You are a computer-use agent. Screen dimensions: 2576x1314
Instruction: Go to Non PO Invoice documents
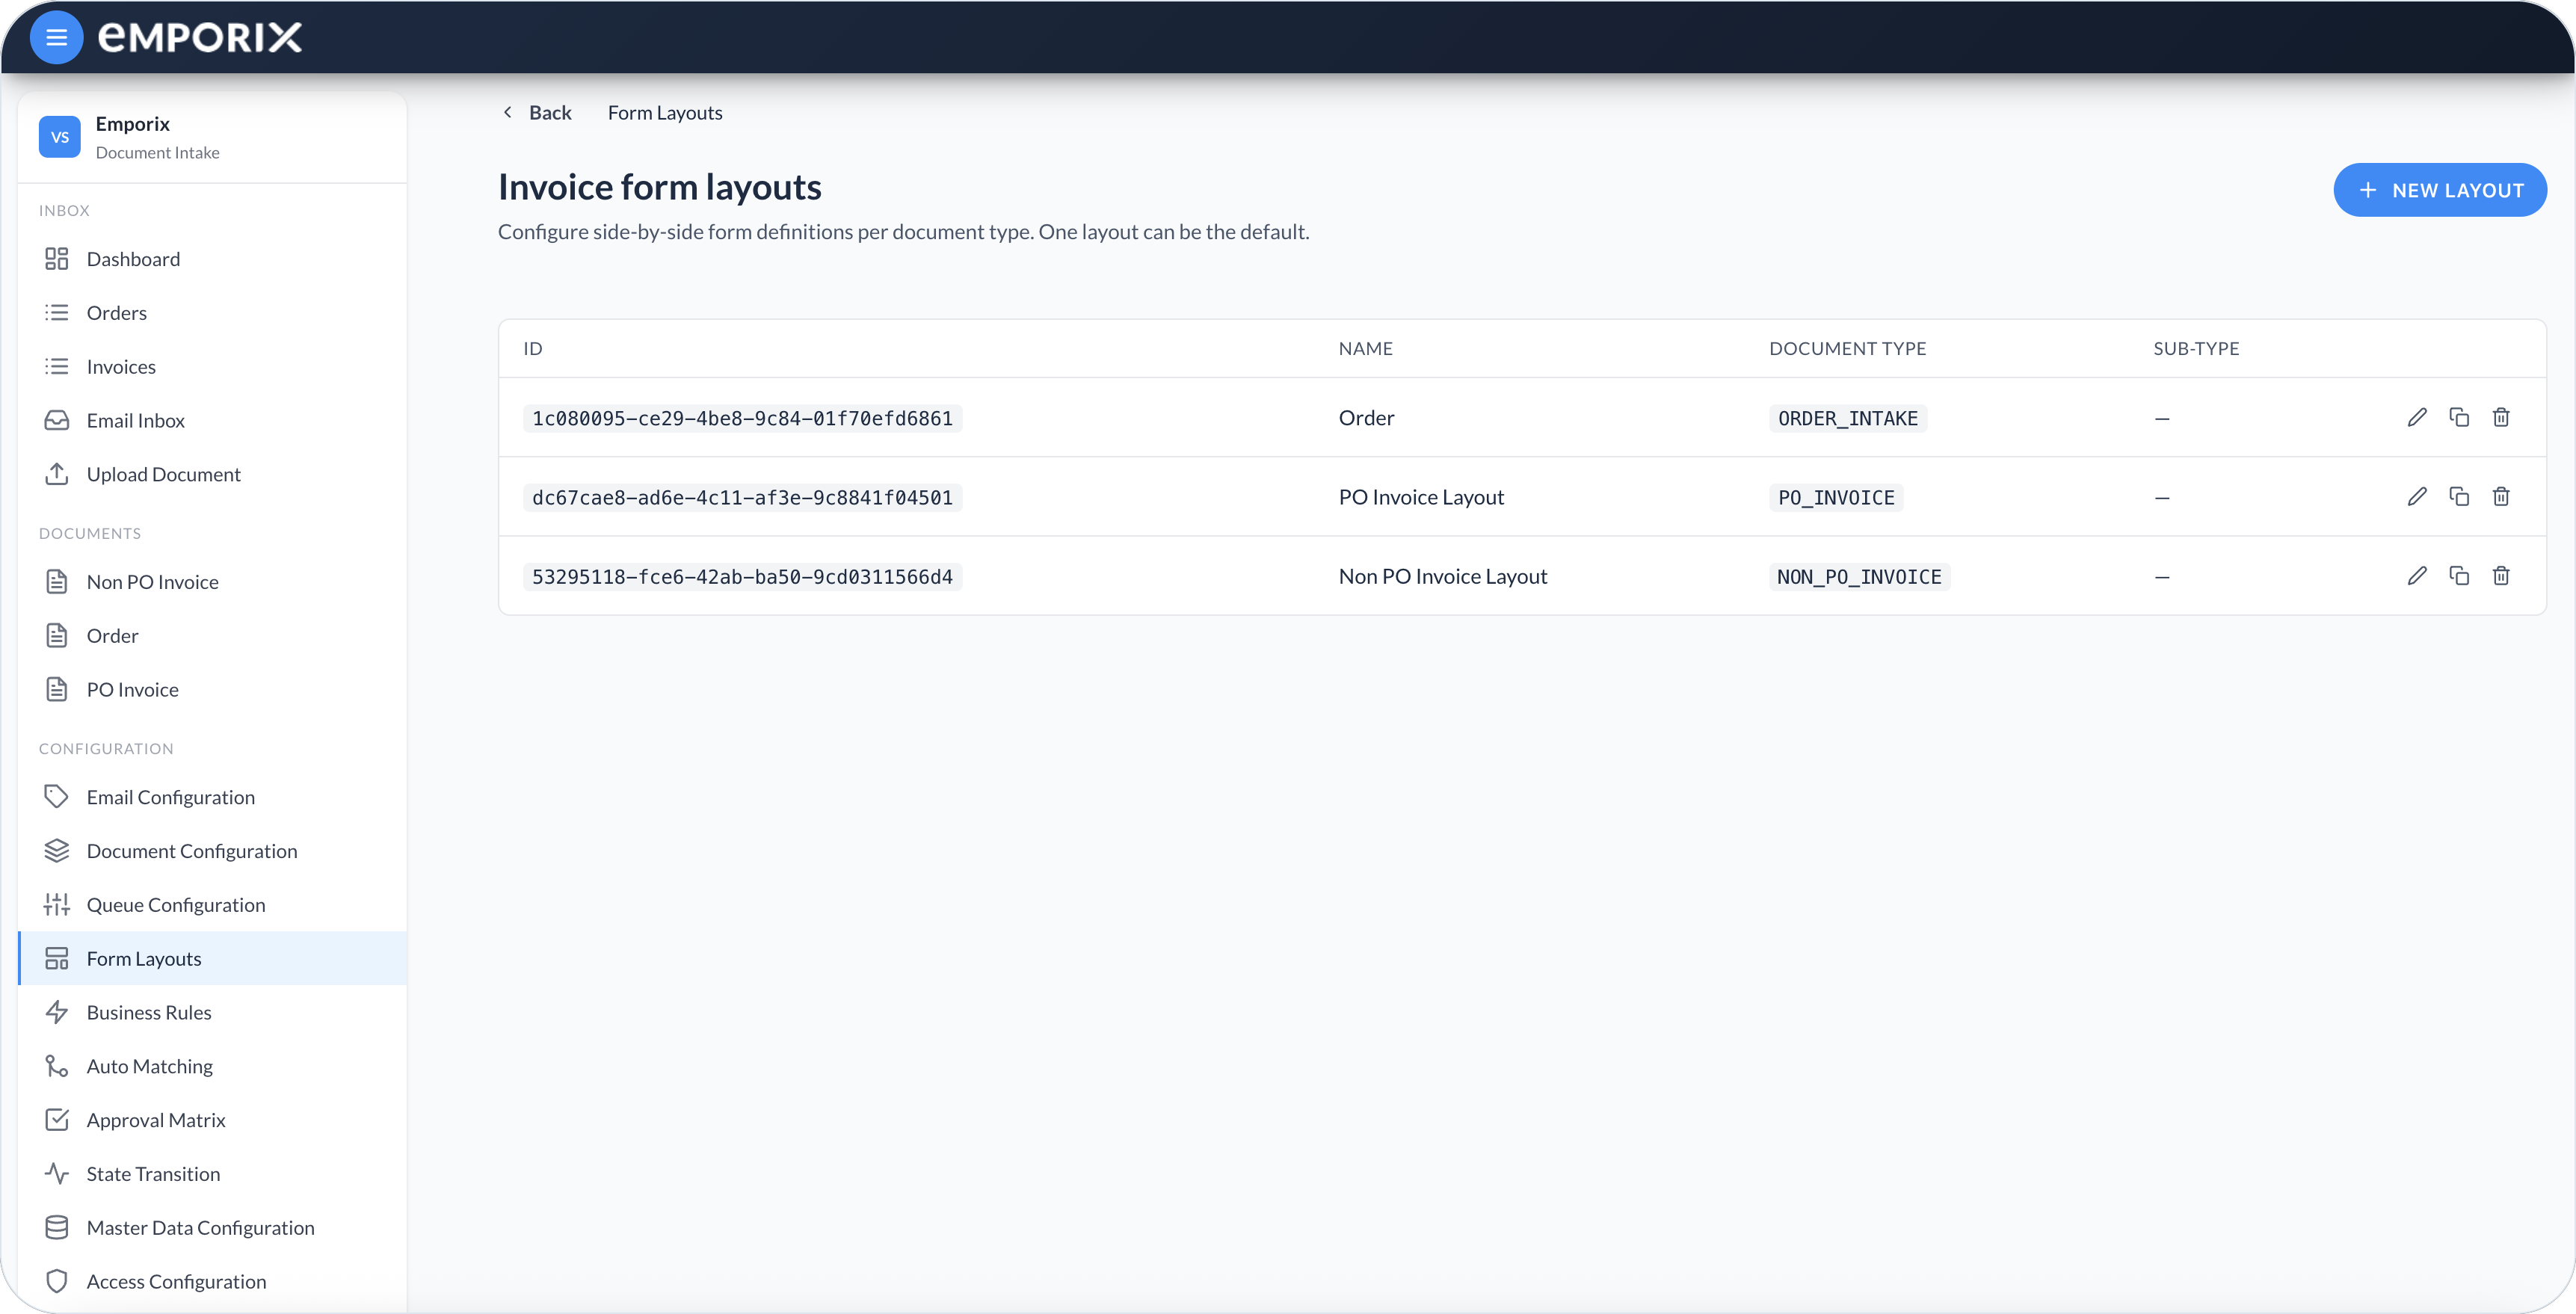coord(212,582)
